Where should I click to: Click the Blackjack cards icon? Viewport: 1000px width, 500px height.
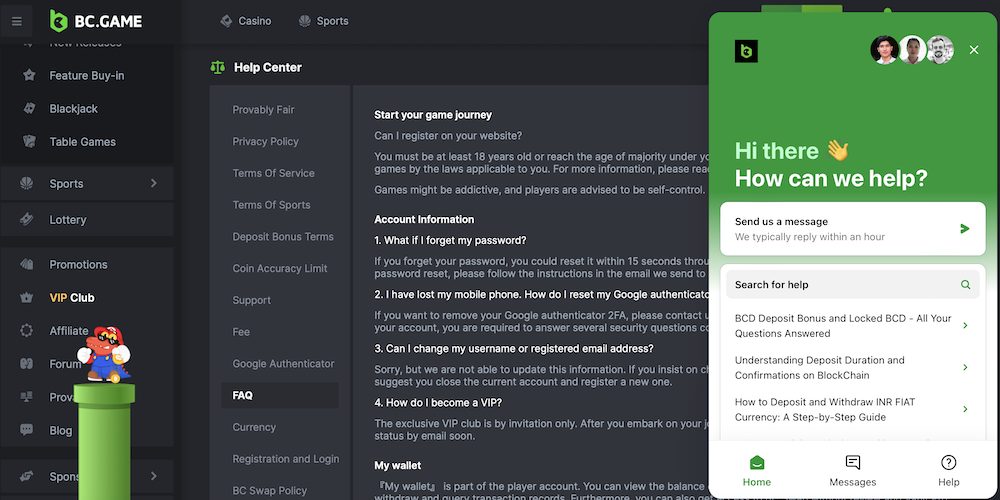29,108
